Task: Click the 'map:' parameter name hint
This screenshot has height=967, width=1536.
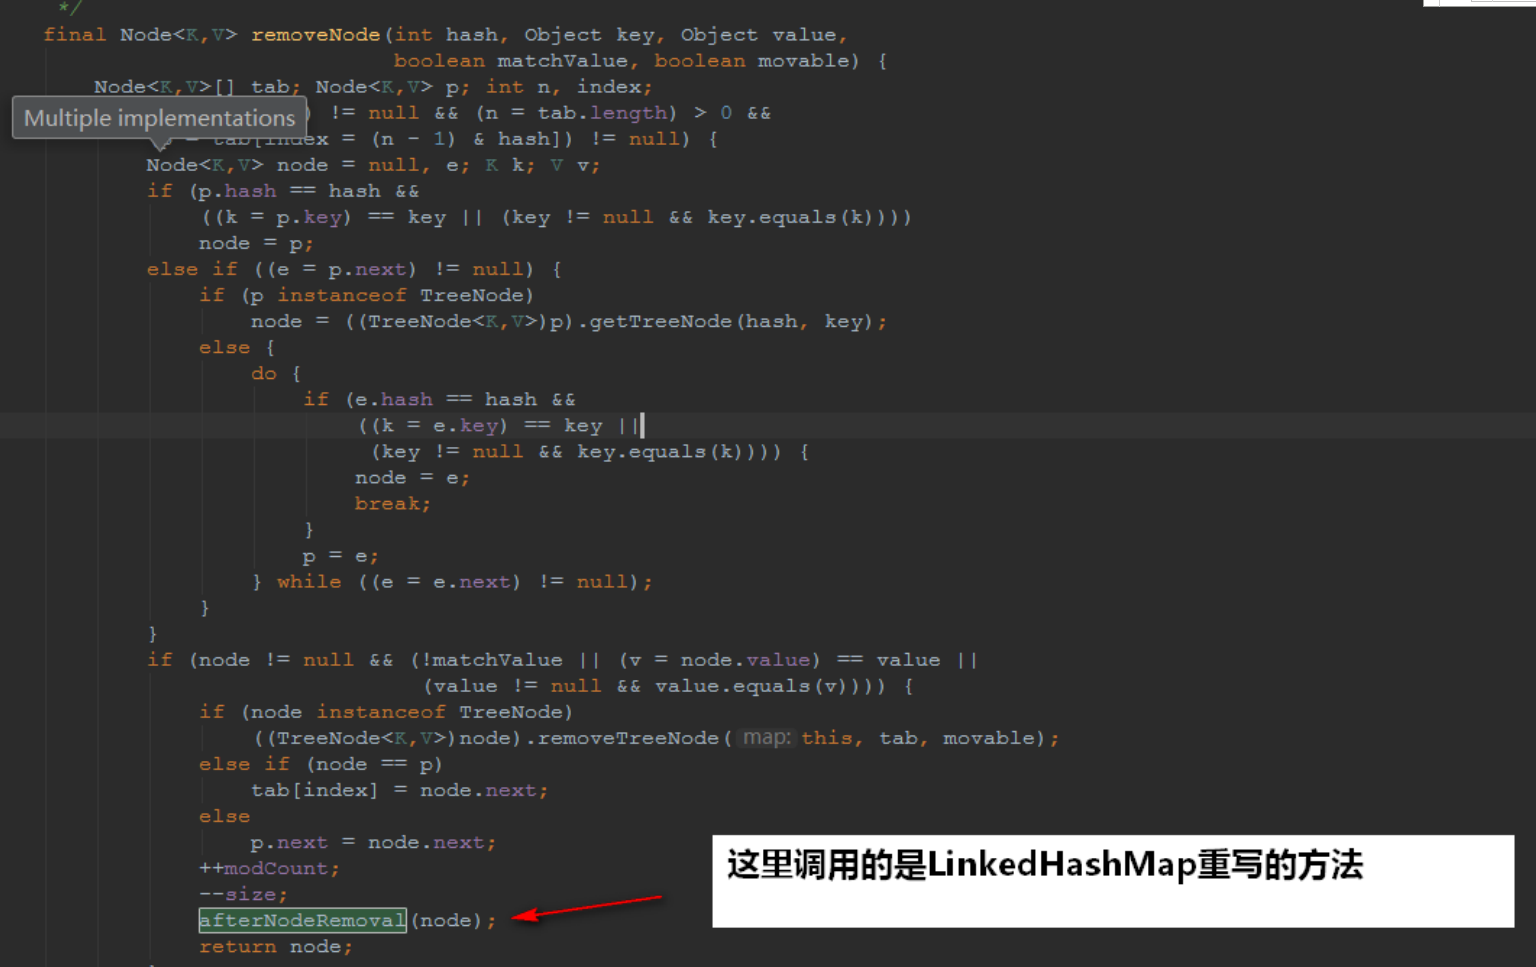Action: tap(767, 737)
